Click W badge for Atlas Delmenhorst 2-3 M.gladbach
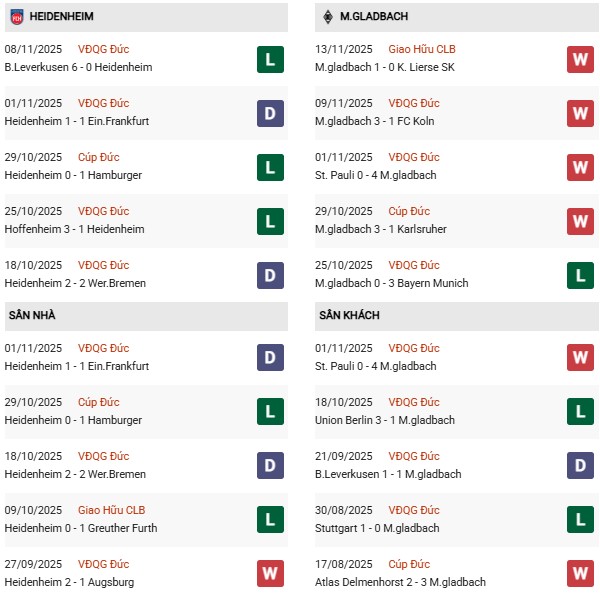Screen dimensions: 600x595 pyautogui.click(x=580, y=574)
